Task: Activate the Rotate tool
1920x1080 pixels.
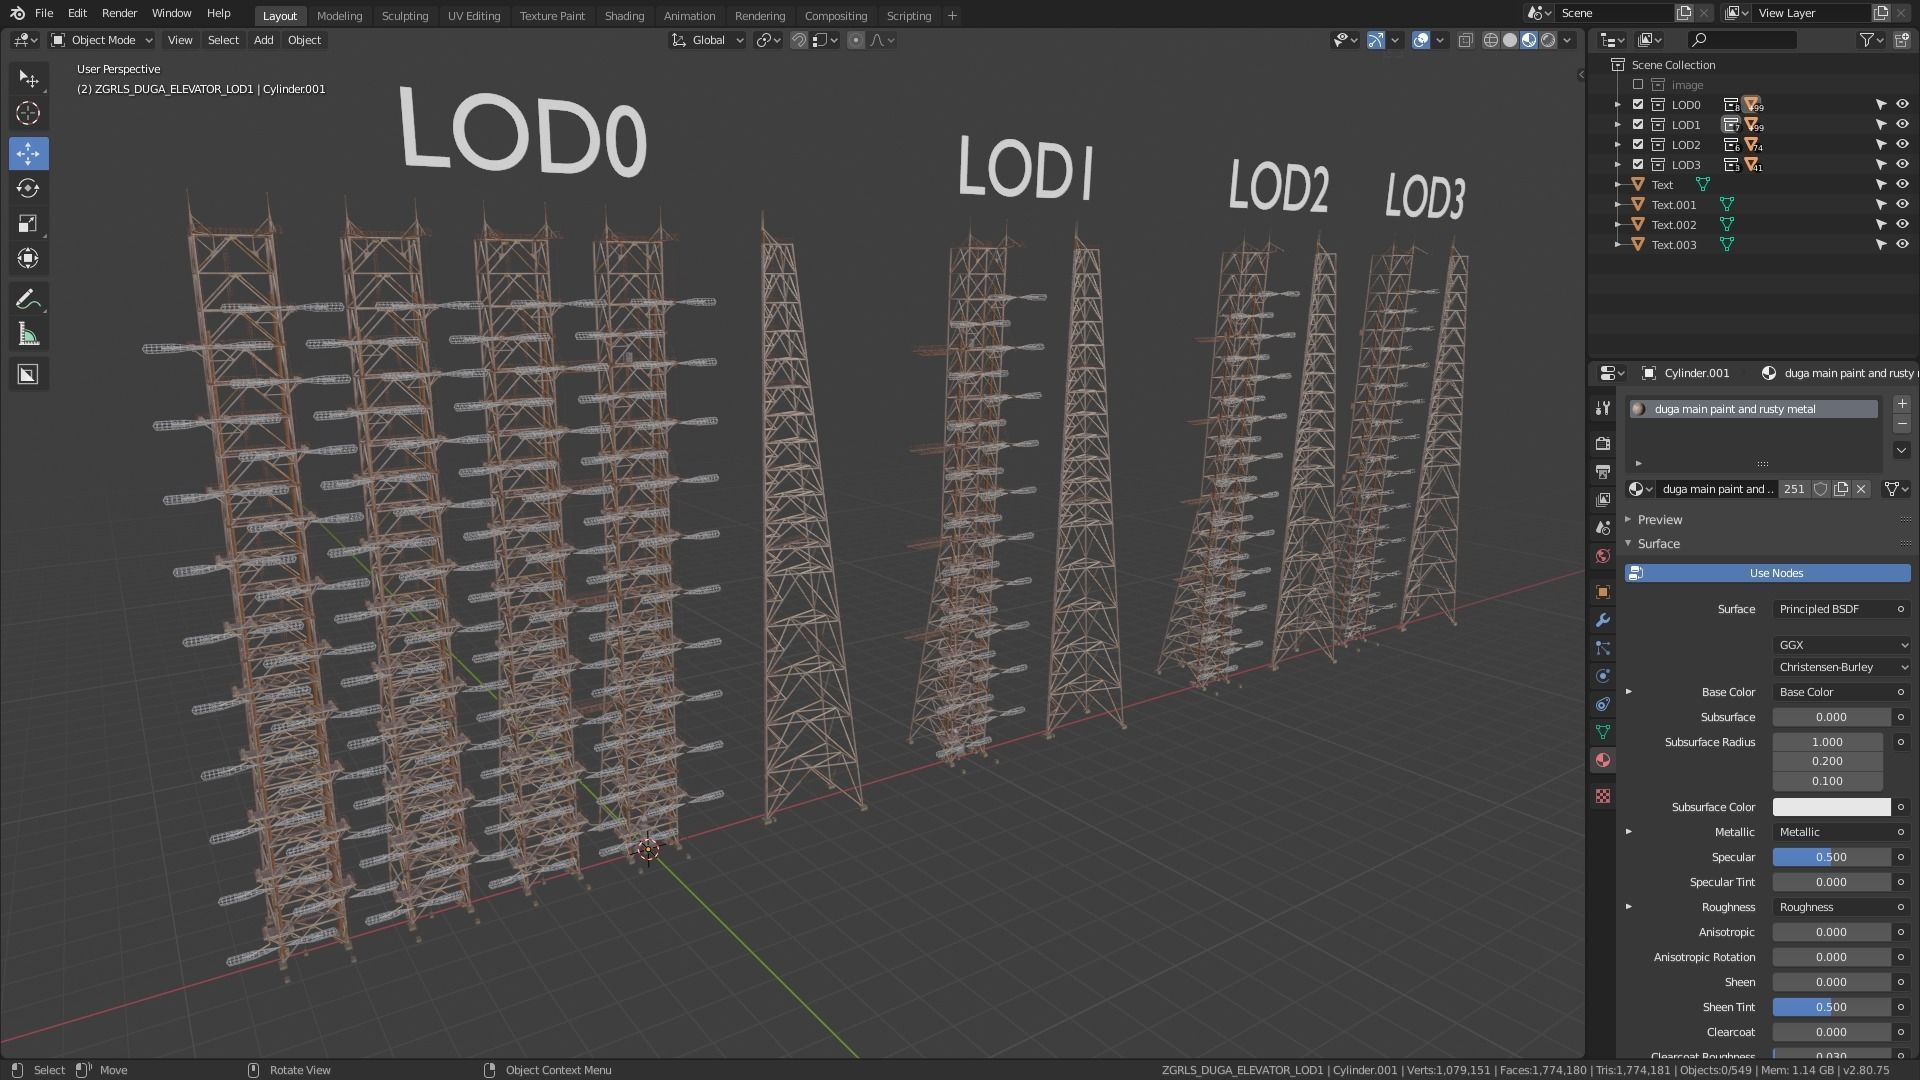Action: (x=28, y=188)
